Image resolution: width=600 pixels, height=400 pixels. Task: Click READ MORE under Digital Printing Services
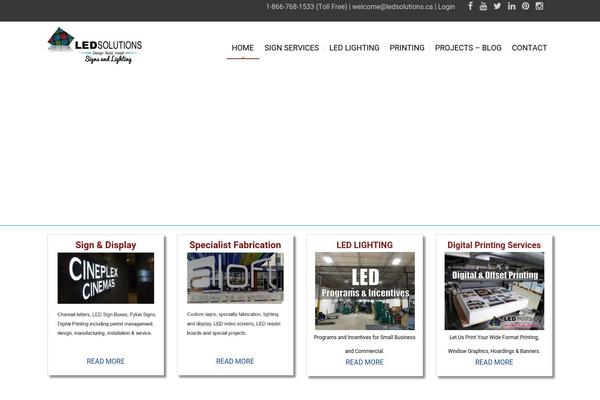[x=494, y=362]
